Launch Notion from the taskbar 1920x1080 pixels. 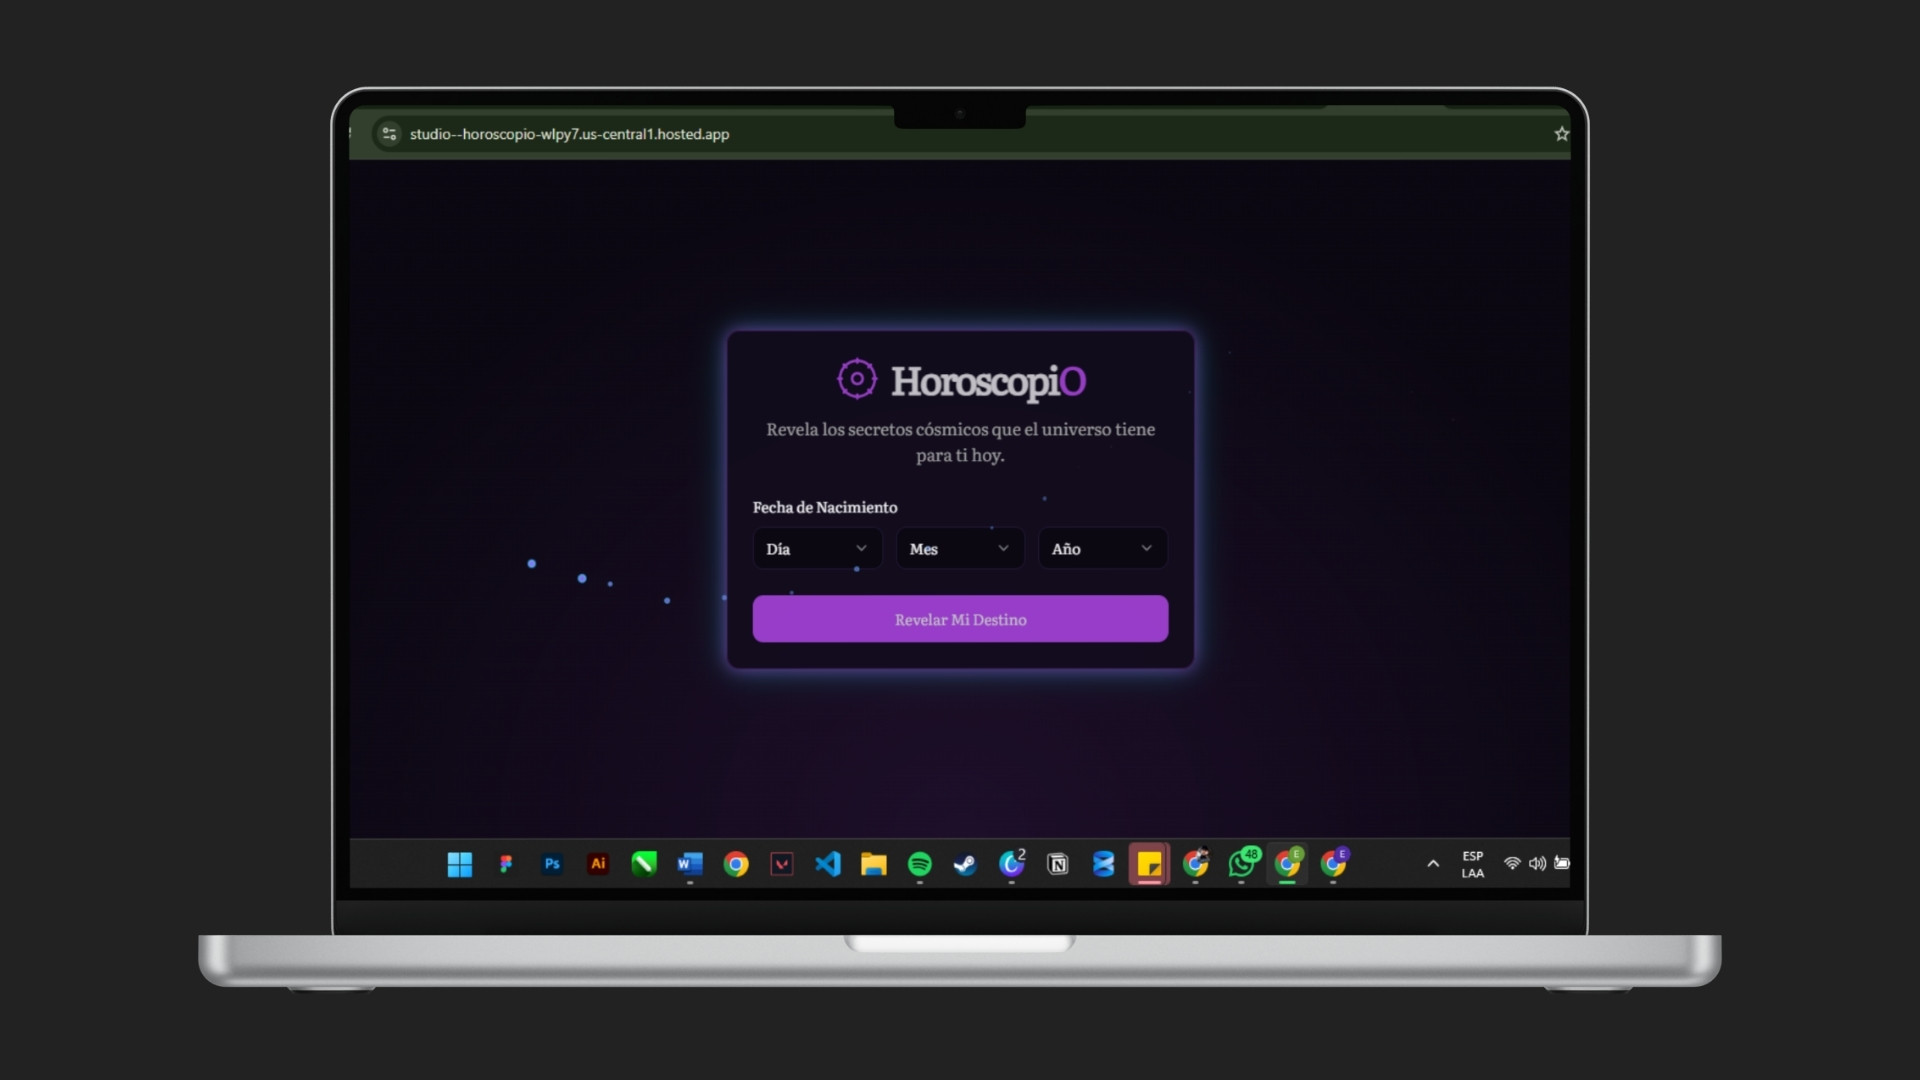point(1058,864)
